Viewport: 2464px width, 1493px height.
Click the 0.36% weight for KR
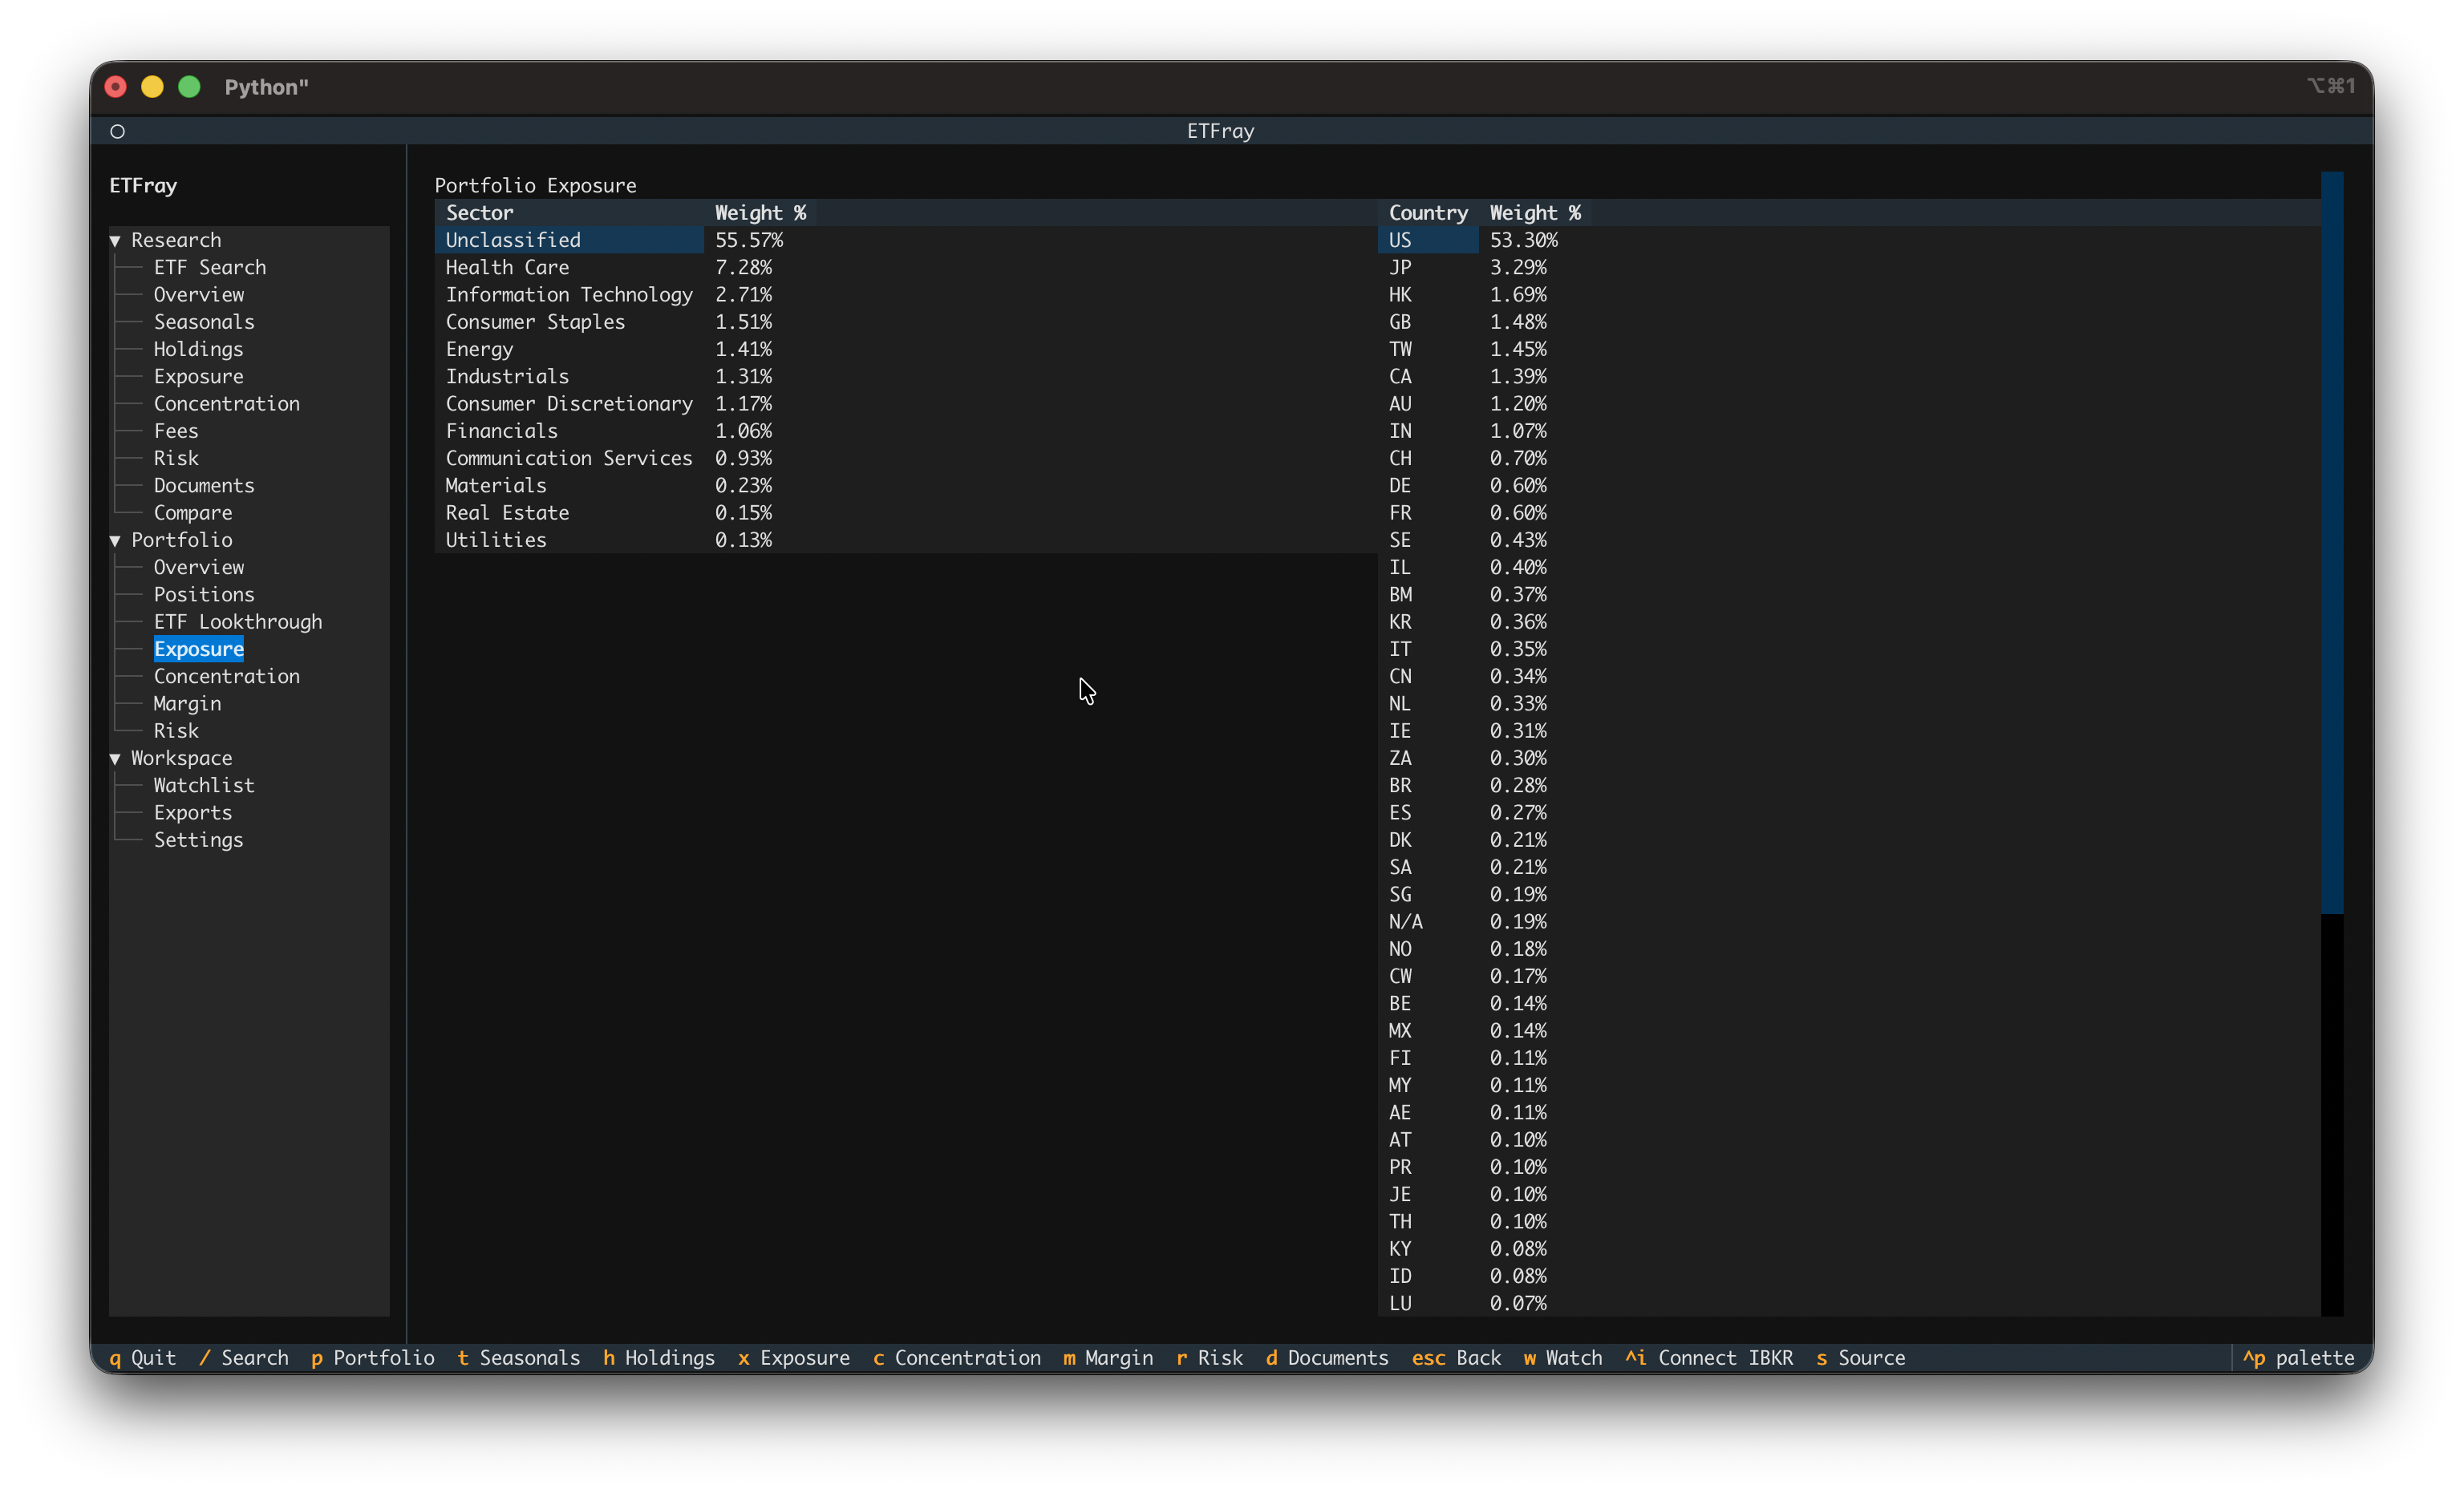1518,621
